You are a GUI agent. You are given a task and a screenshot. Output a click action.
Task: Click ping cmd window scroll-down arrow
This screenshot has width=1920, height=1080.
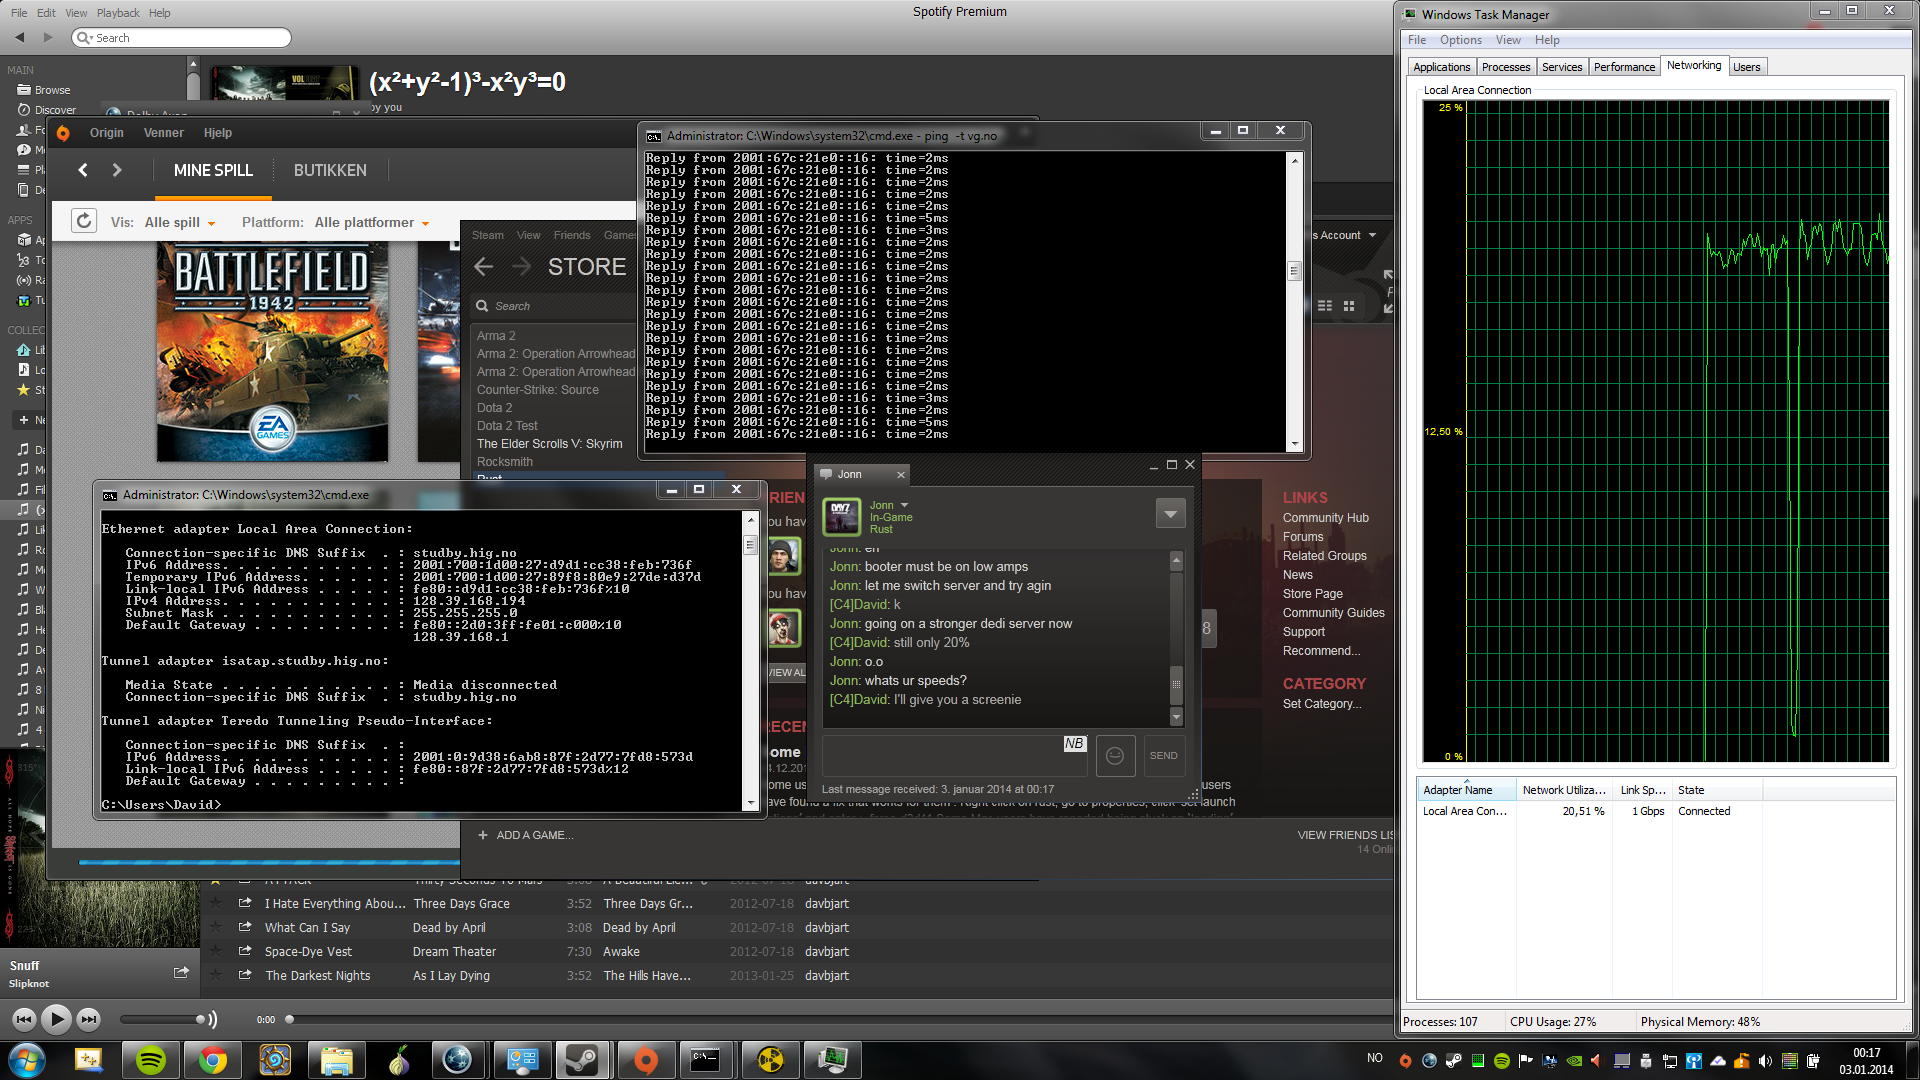click(1294, 444)
